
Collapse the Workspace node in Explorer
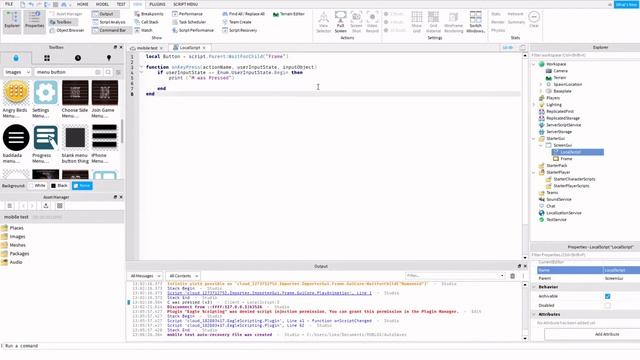[534, 64]
